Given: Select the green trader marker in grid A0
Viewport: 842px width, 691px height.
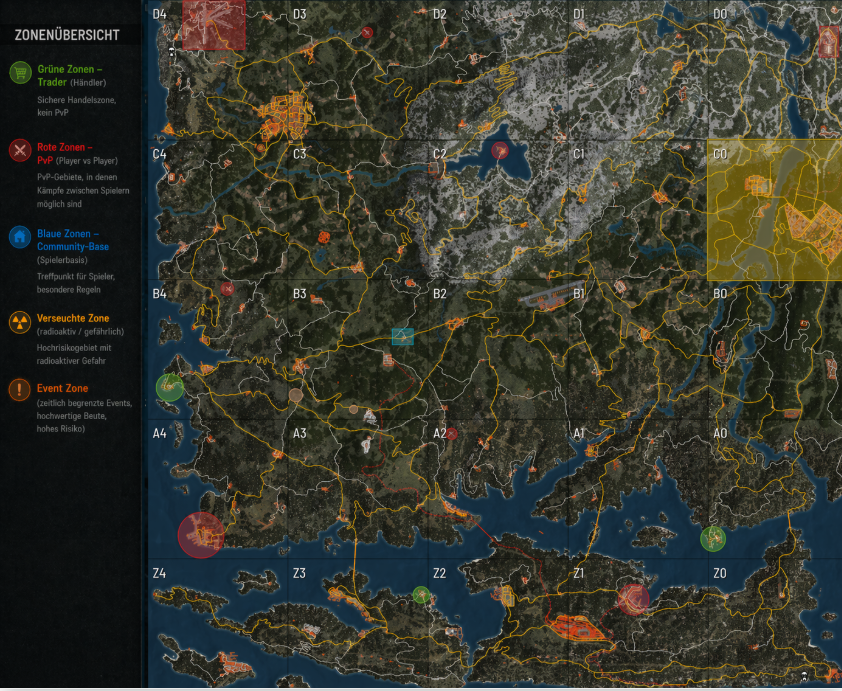Looking at the screenshot, I should click(713, 538).
